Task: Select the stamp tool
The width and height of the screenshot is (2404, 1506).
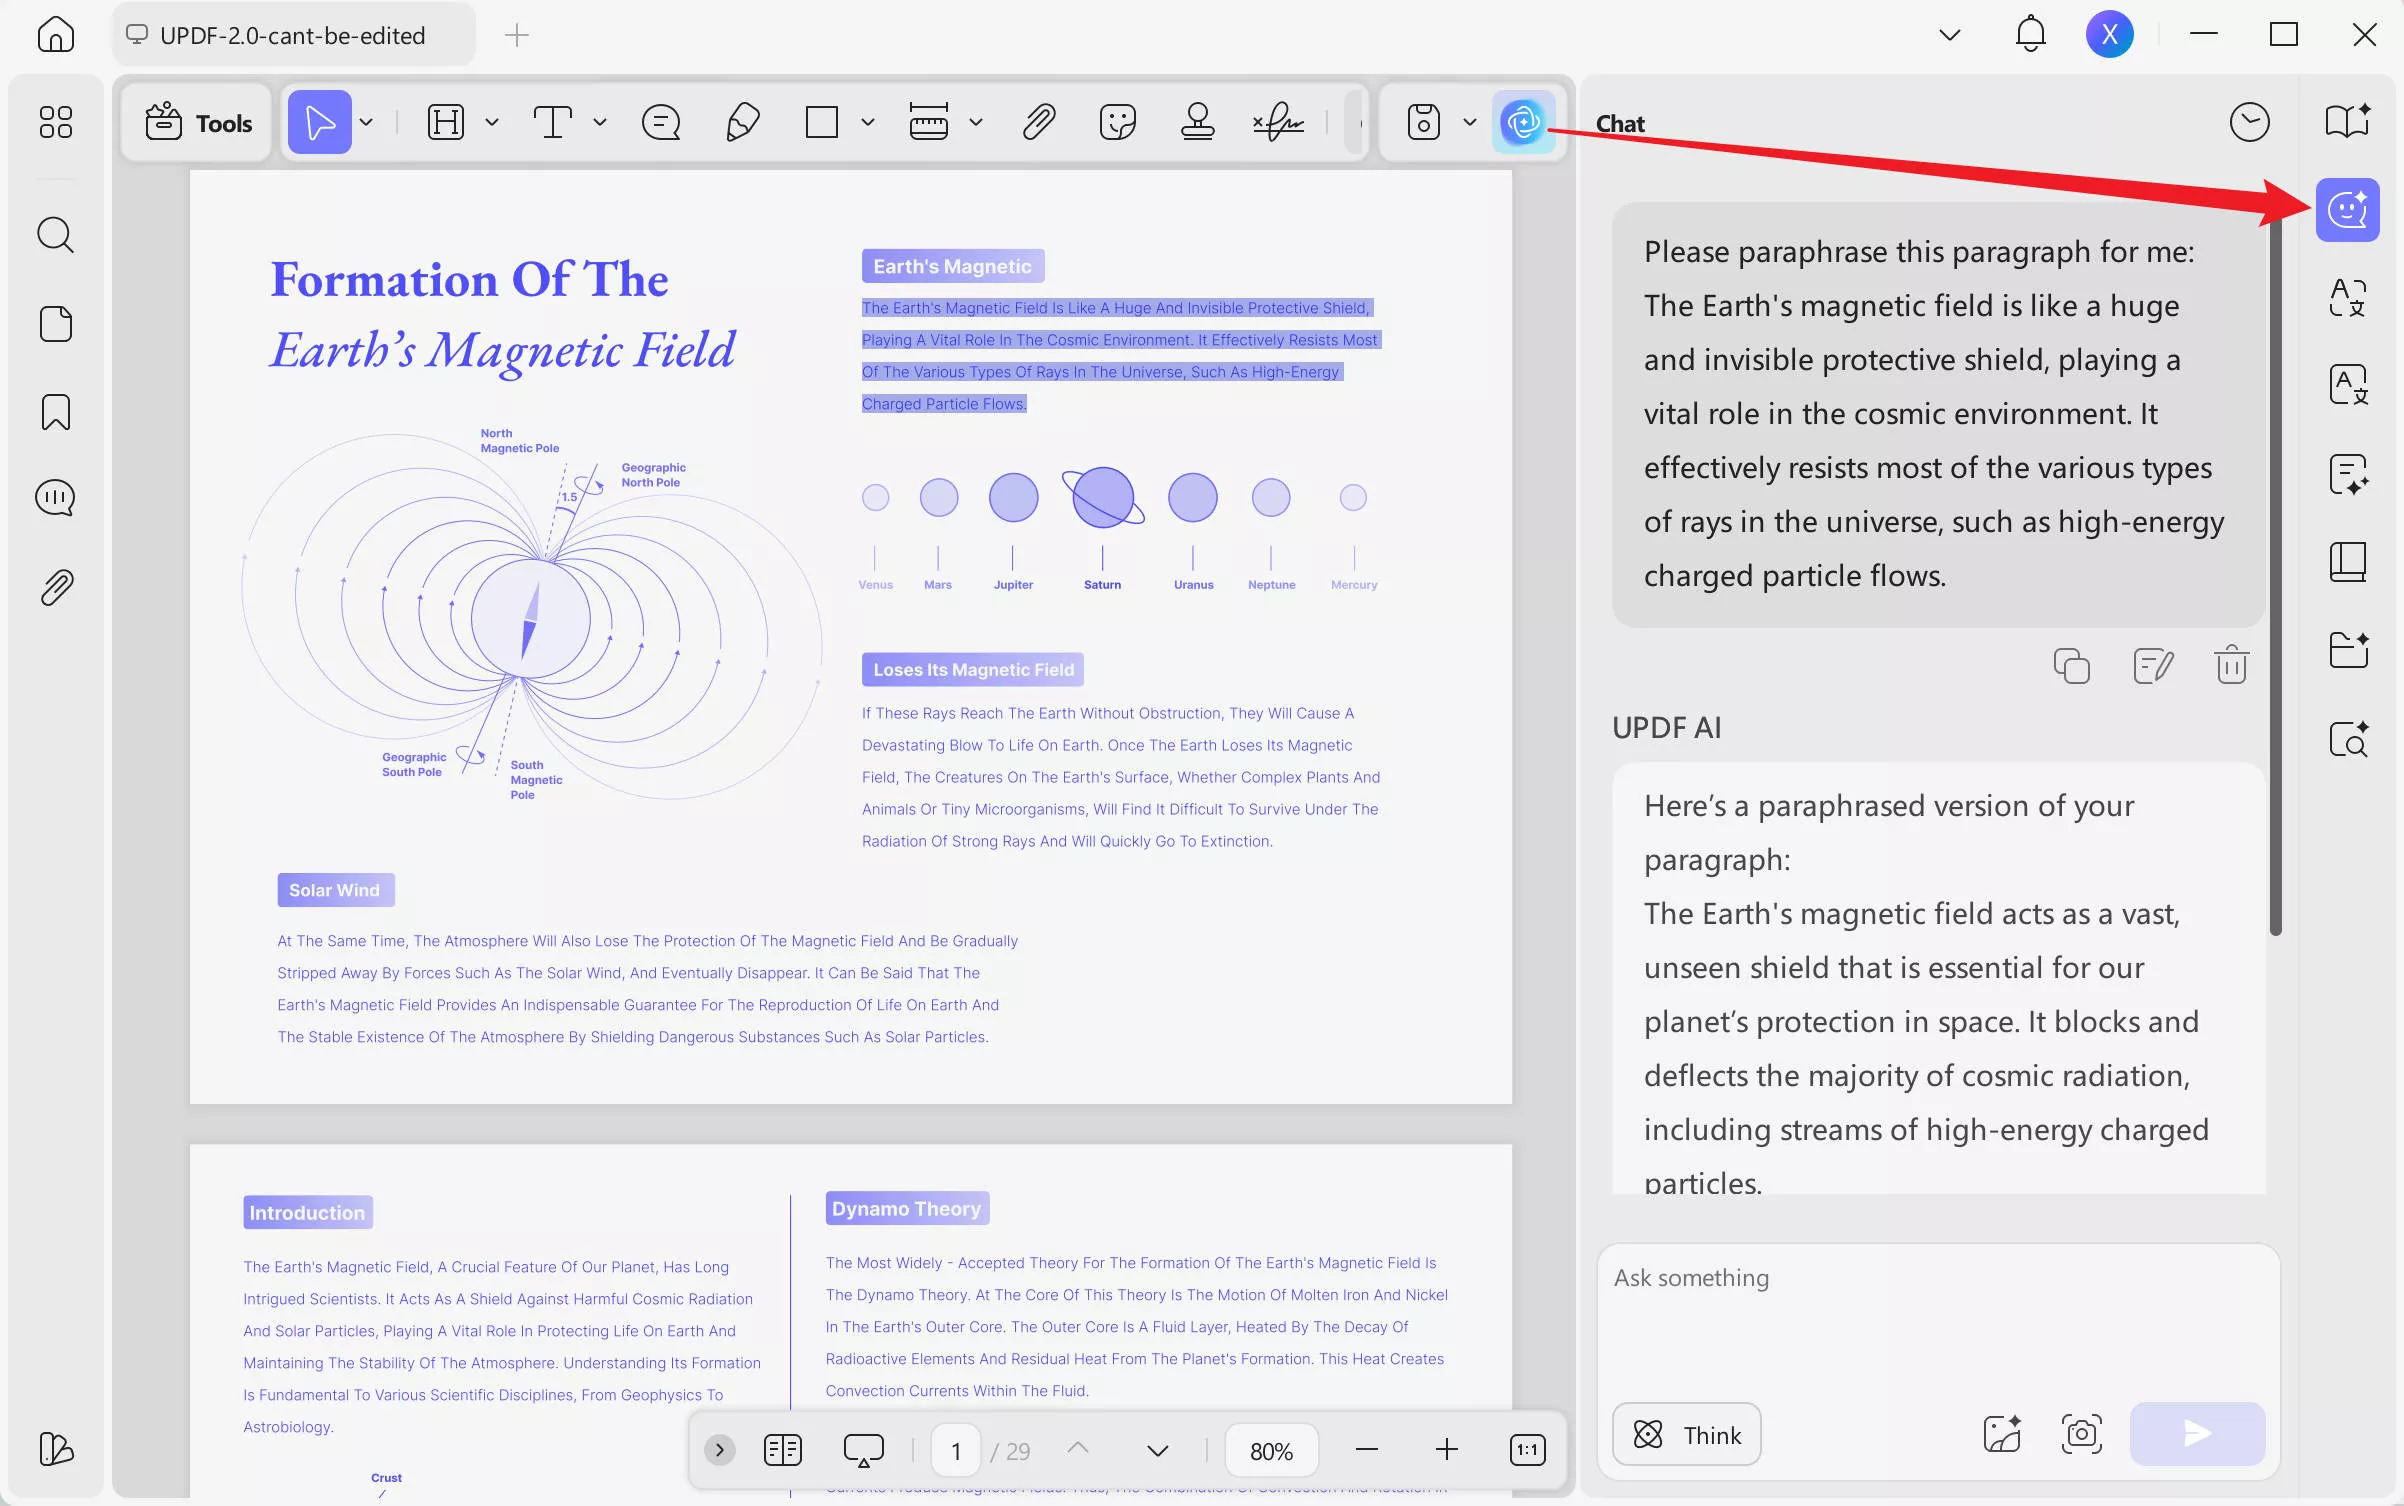Action: (x=1197, y=123)
